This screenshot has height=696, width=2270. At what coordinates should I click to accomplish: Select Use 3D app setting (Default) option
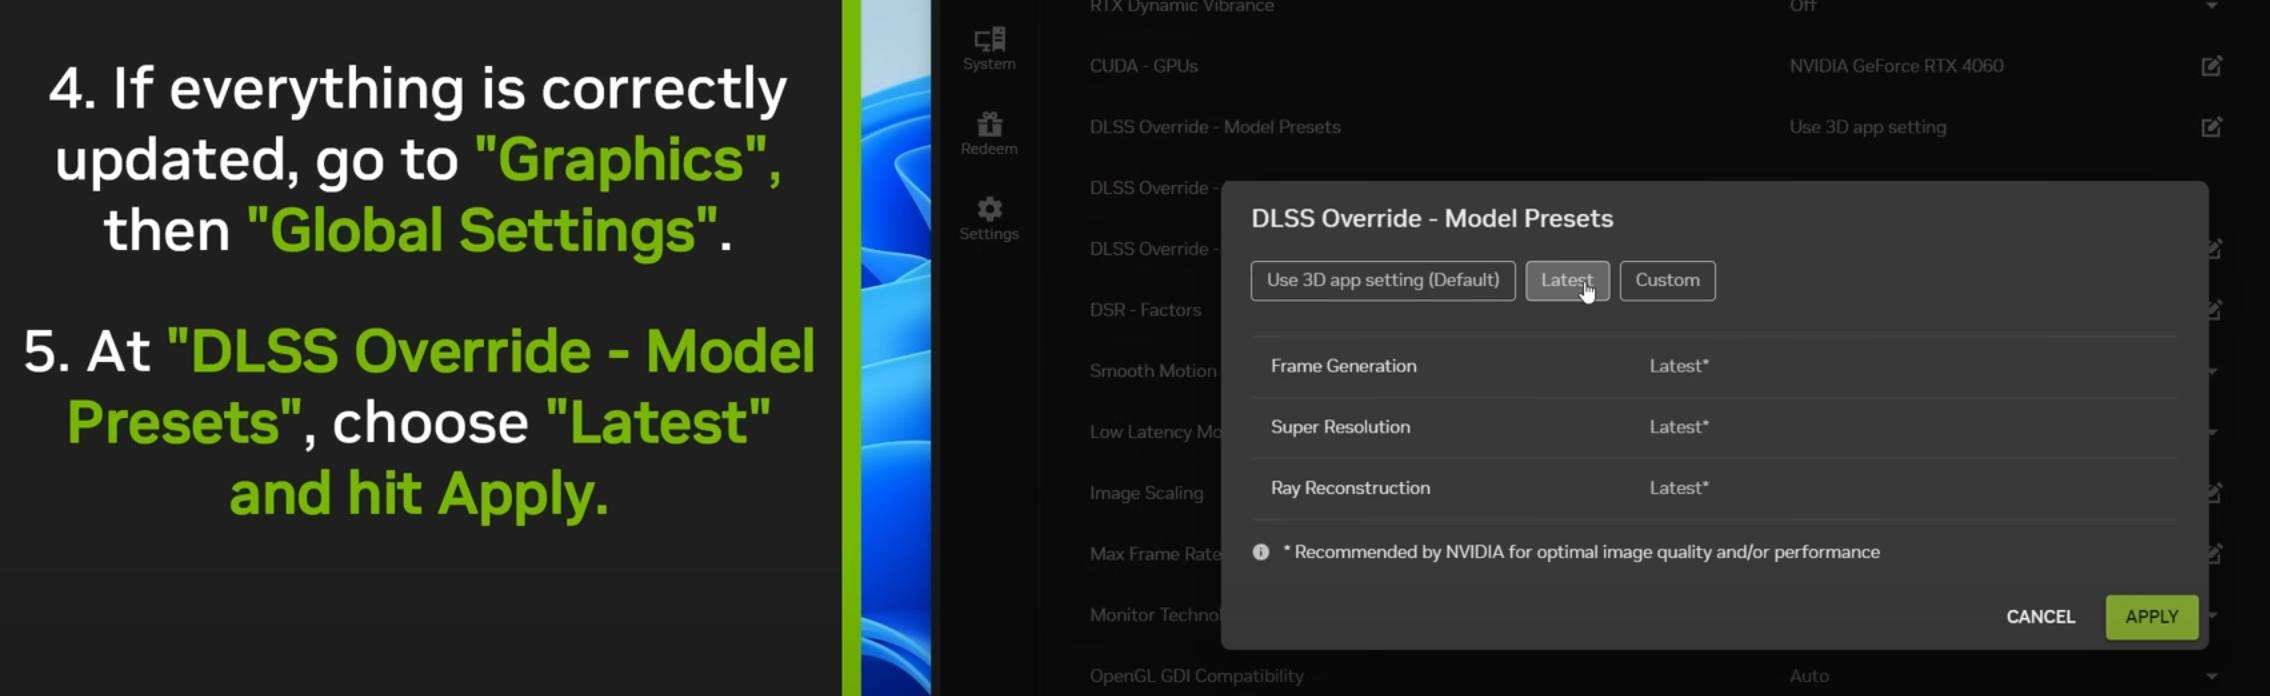(x=1382, y=280)
